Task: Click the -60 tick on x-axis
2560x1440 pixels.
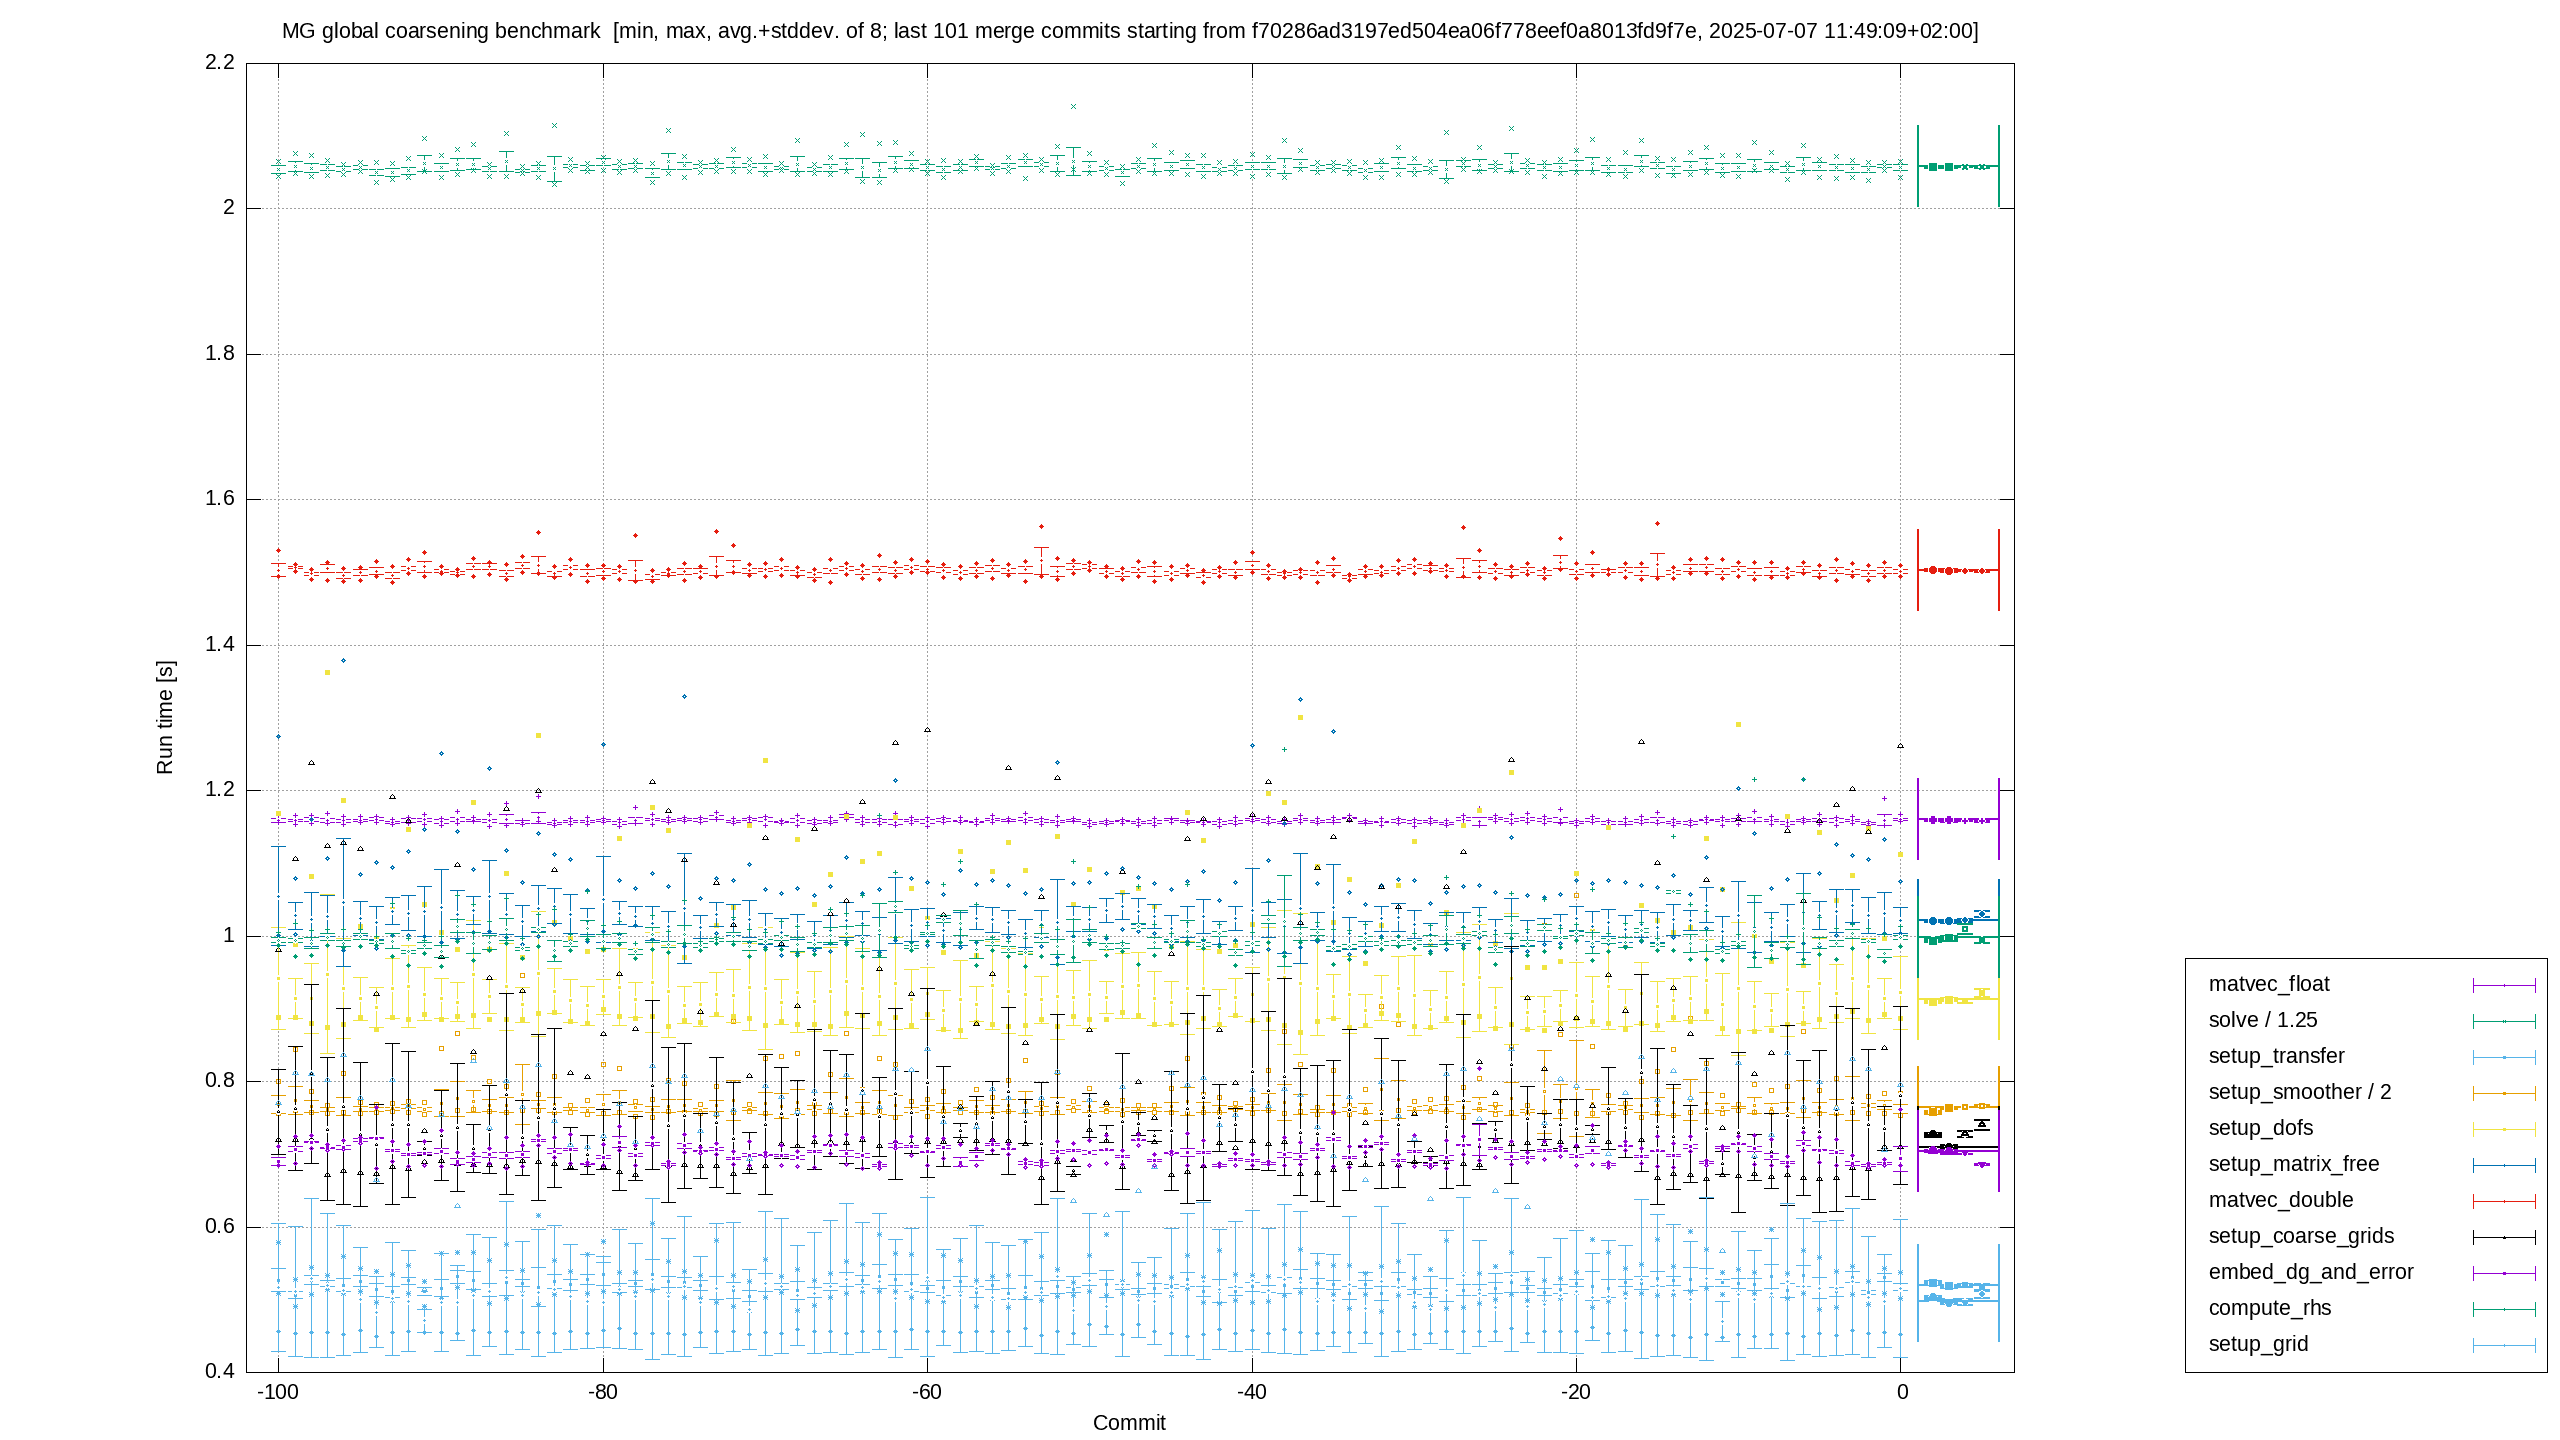Action: [927, 1392]
